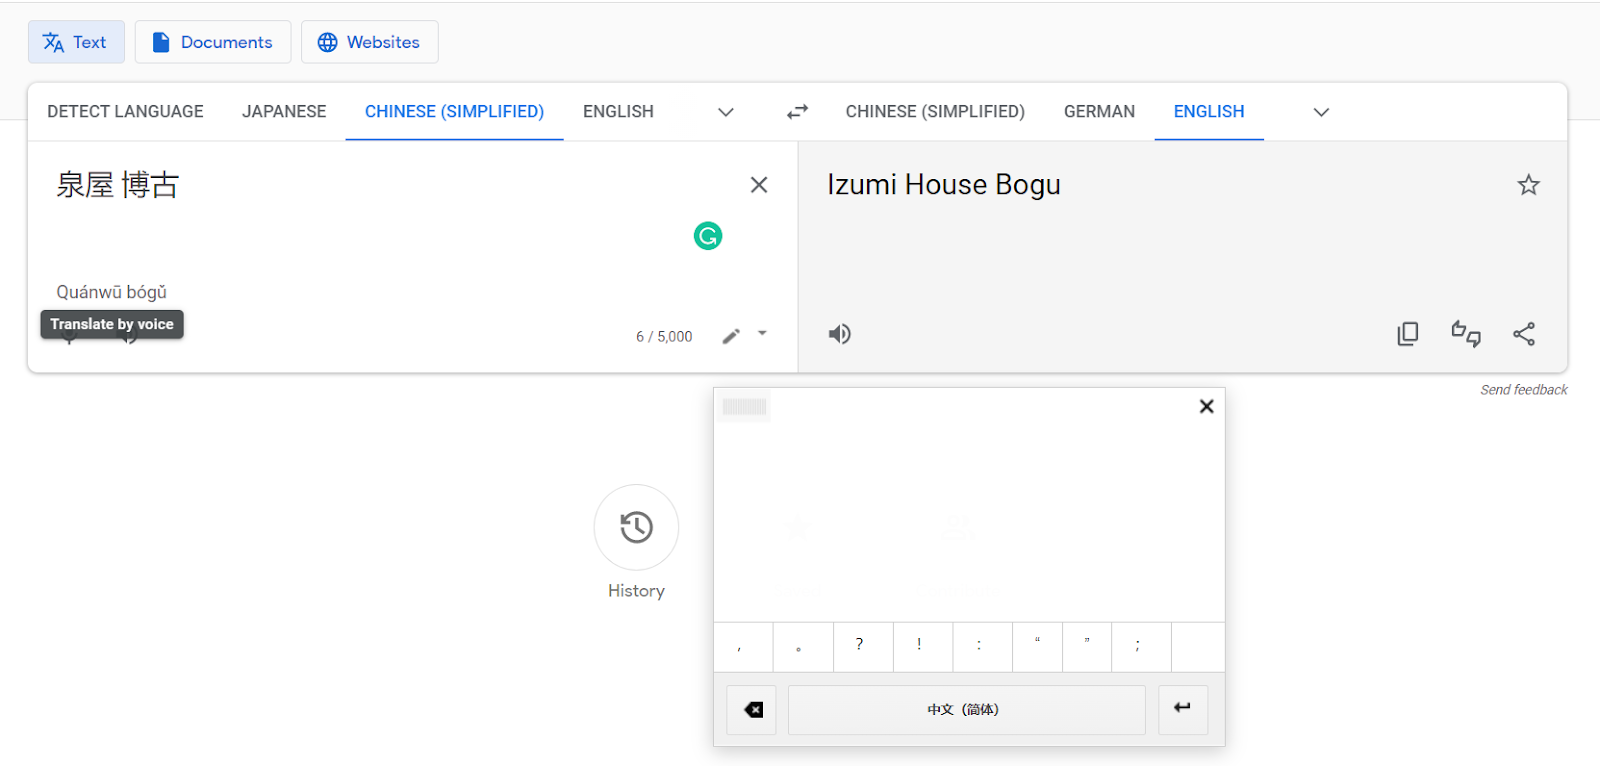
Task: Click the Quánwū bógǔ romanization text
Action: point(111,292)
